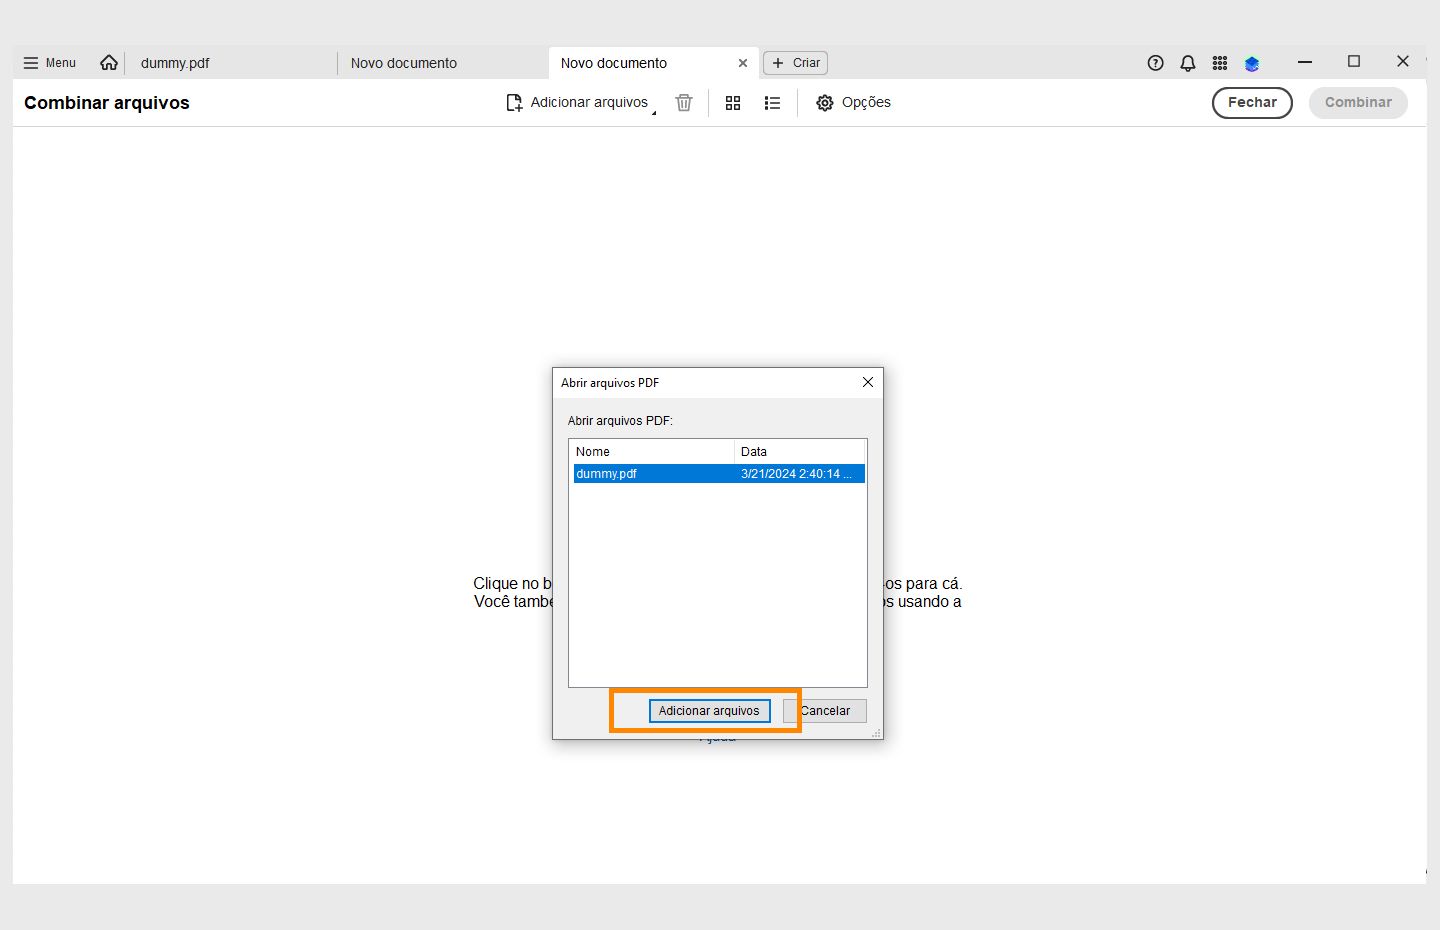This screenshot has height=930, width=1440.
Task: Open the apps grid icon
Action: click(x=1220, y=63)
